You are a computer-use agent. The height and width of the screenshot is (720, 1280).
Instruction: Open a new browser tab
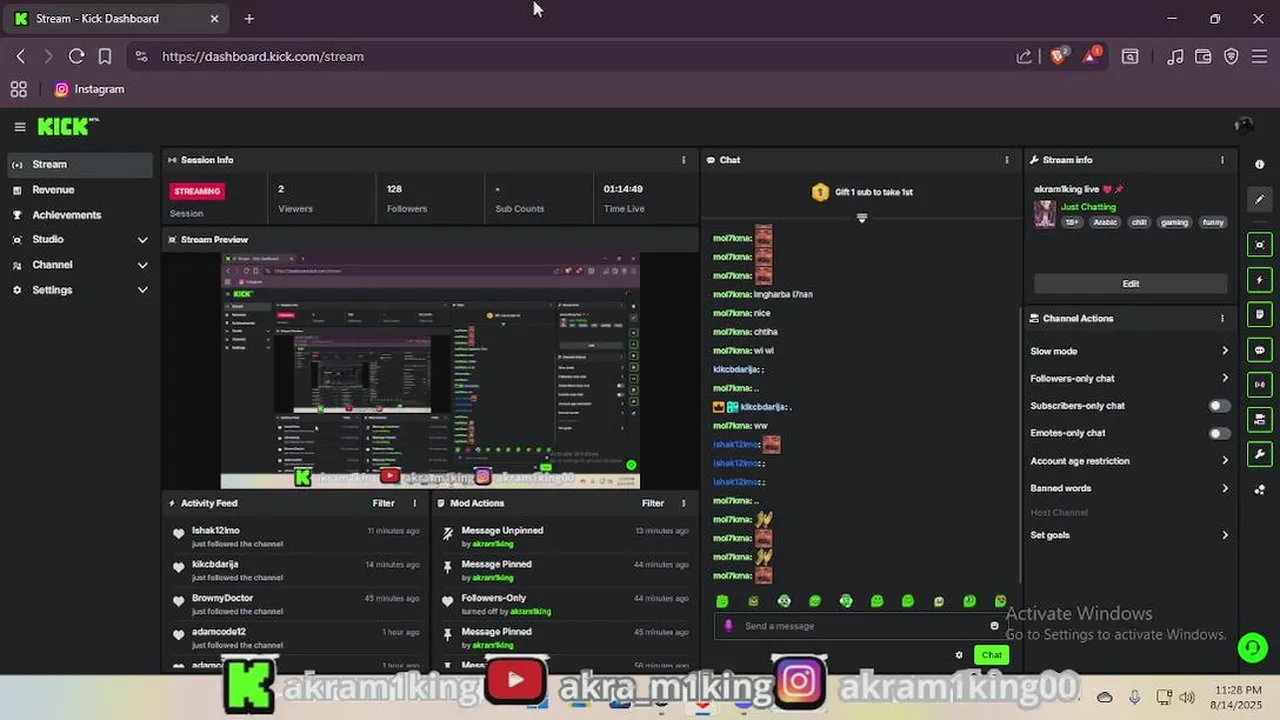coord(249,18)
